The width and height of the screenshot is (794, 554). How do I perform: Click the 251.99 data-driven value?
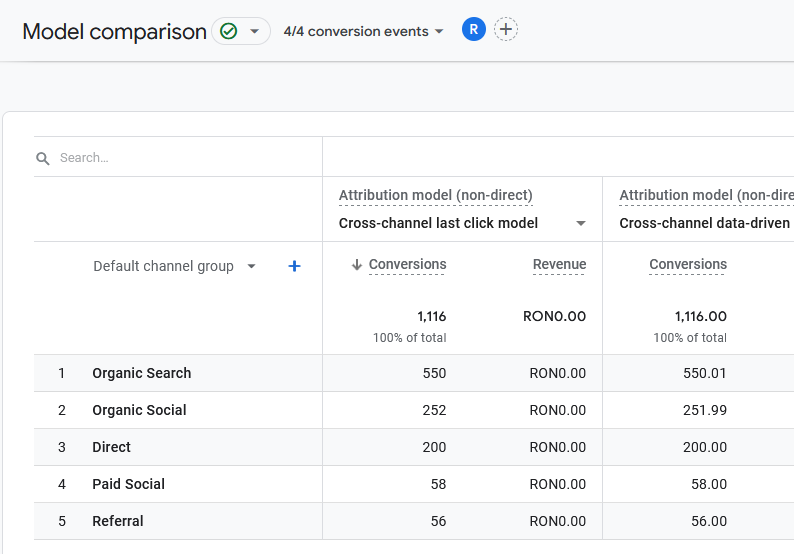[704, 410]
